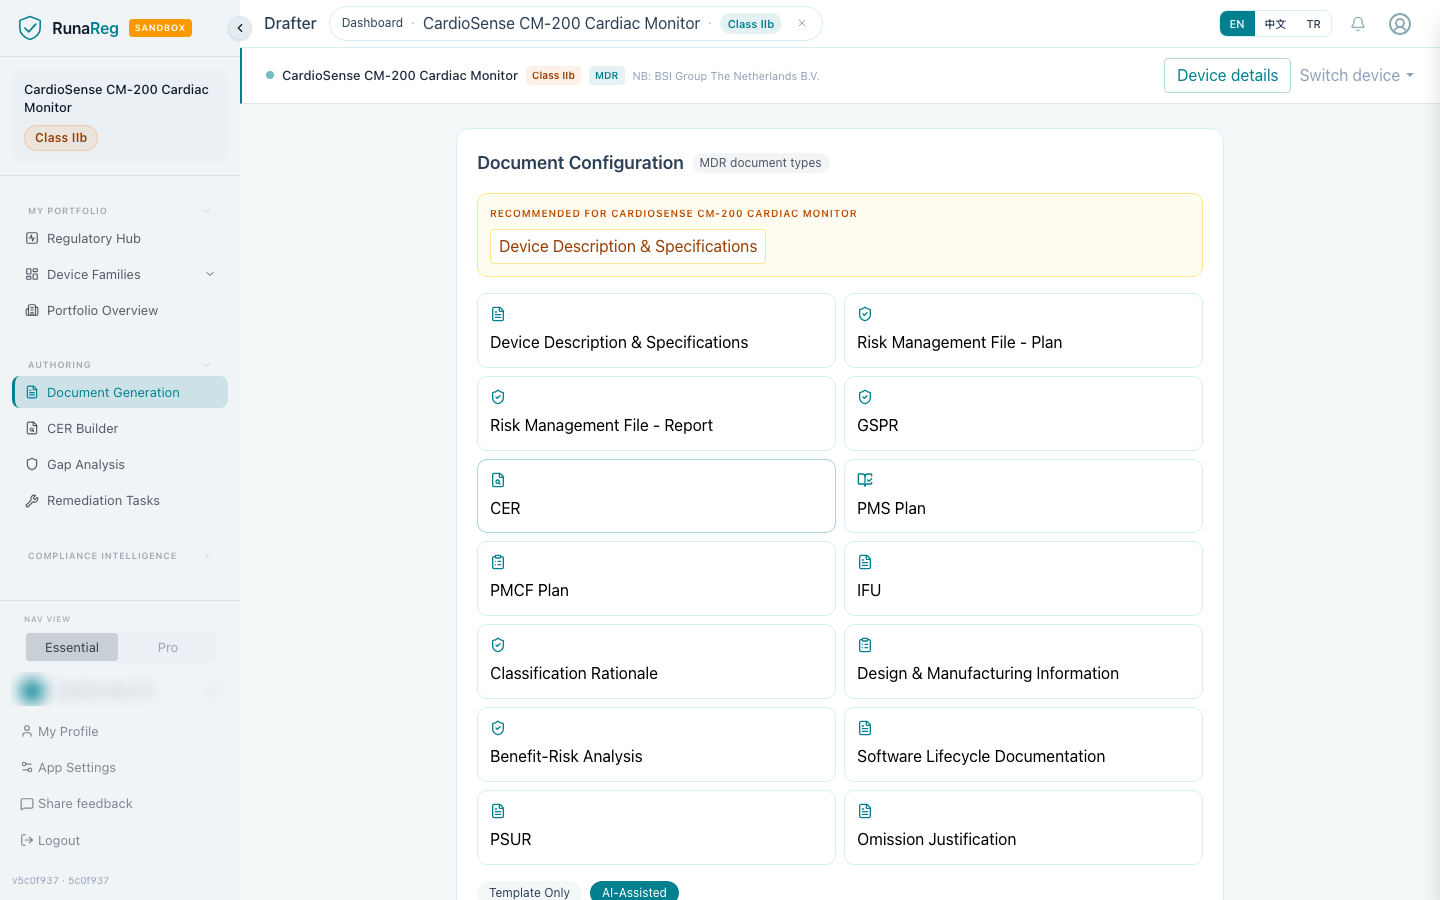Screen dimensions: 1440x900
Task: Click the PSUR document icon
Action: pyautogui.click(x=498, y=811)
